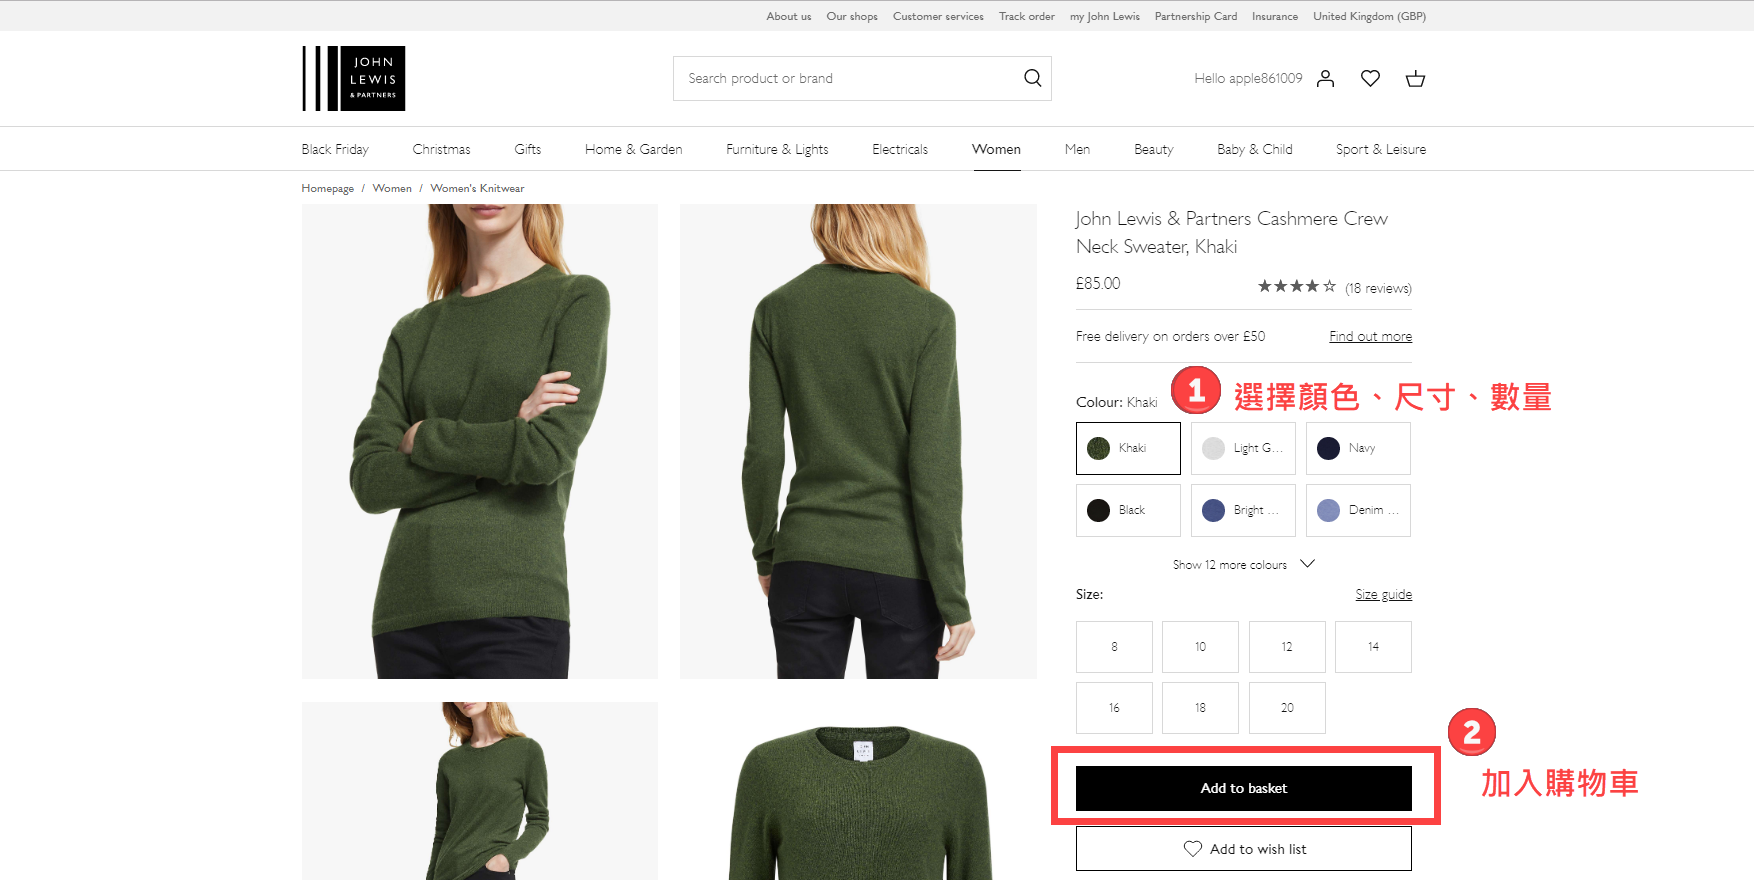Image resolution: width=1754 pixels, height=880 pixels.
Task: Click the John Lewis & Partners logo
Action: [354, 78]
